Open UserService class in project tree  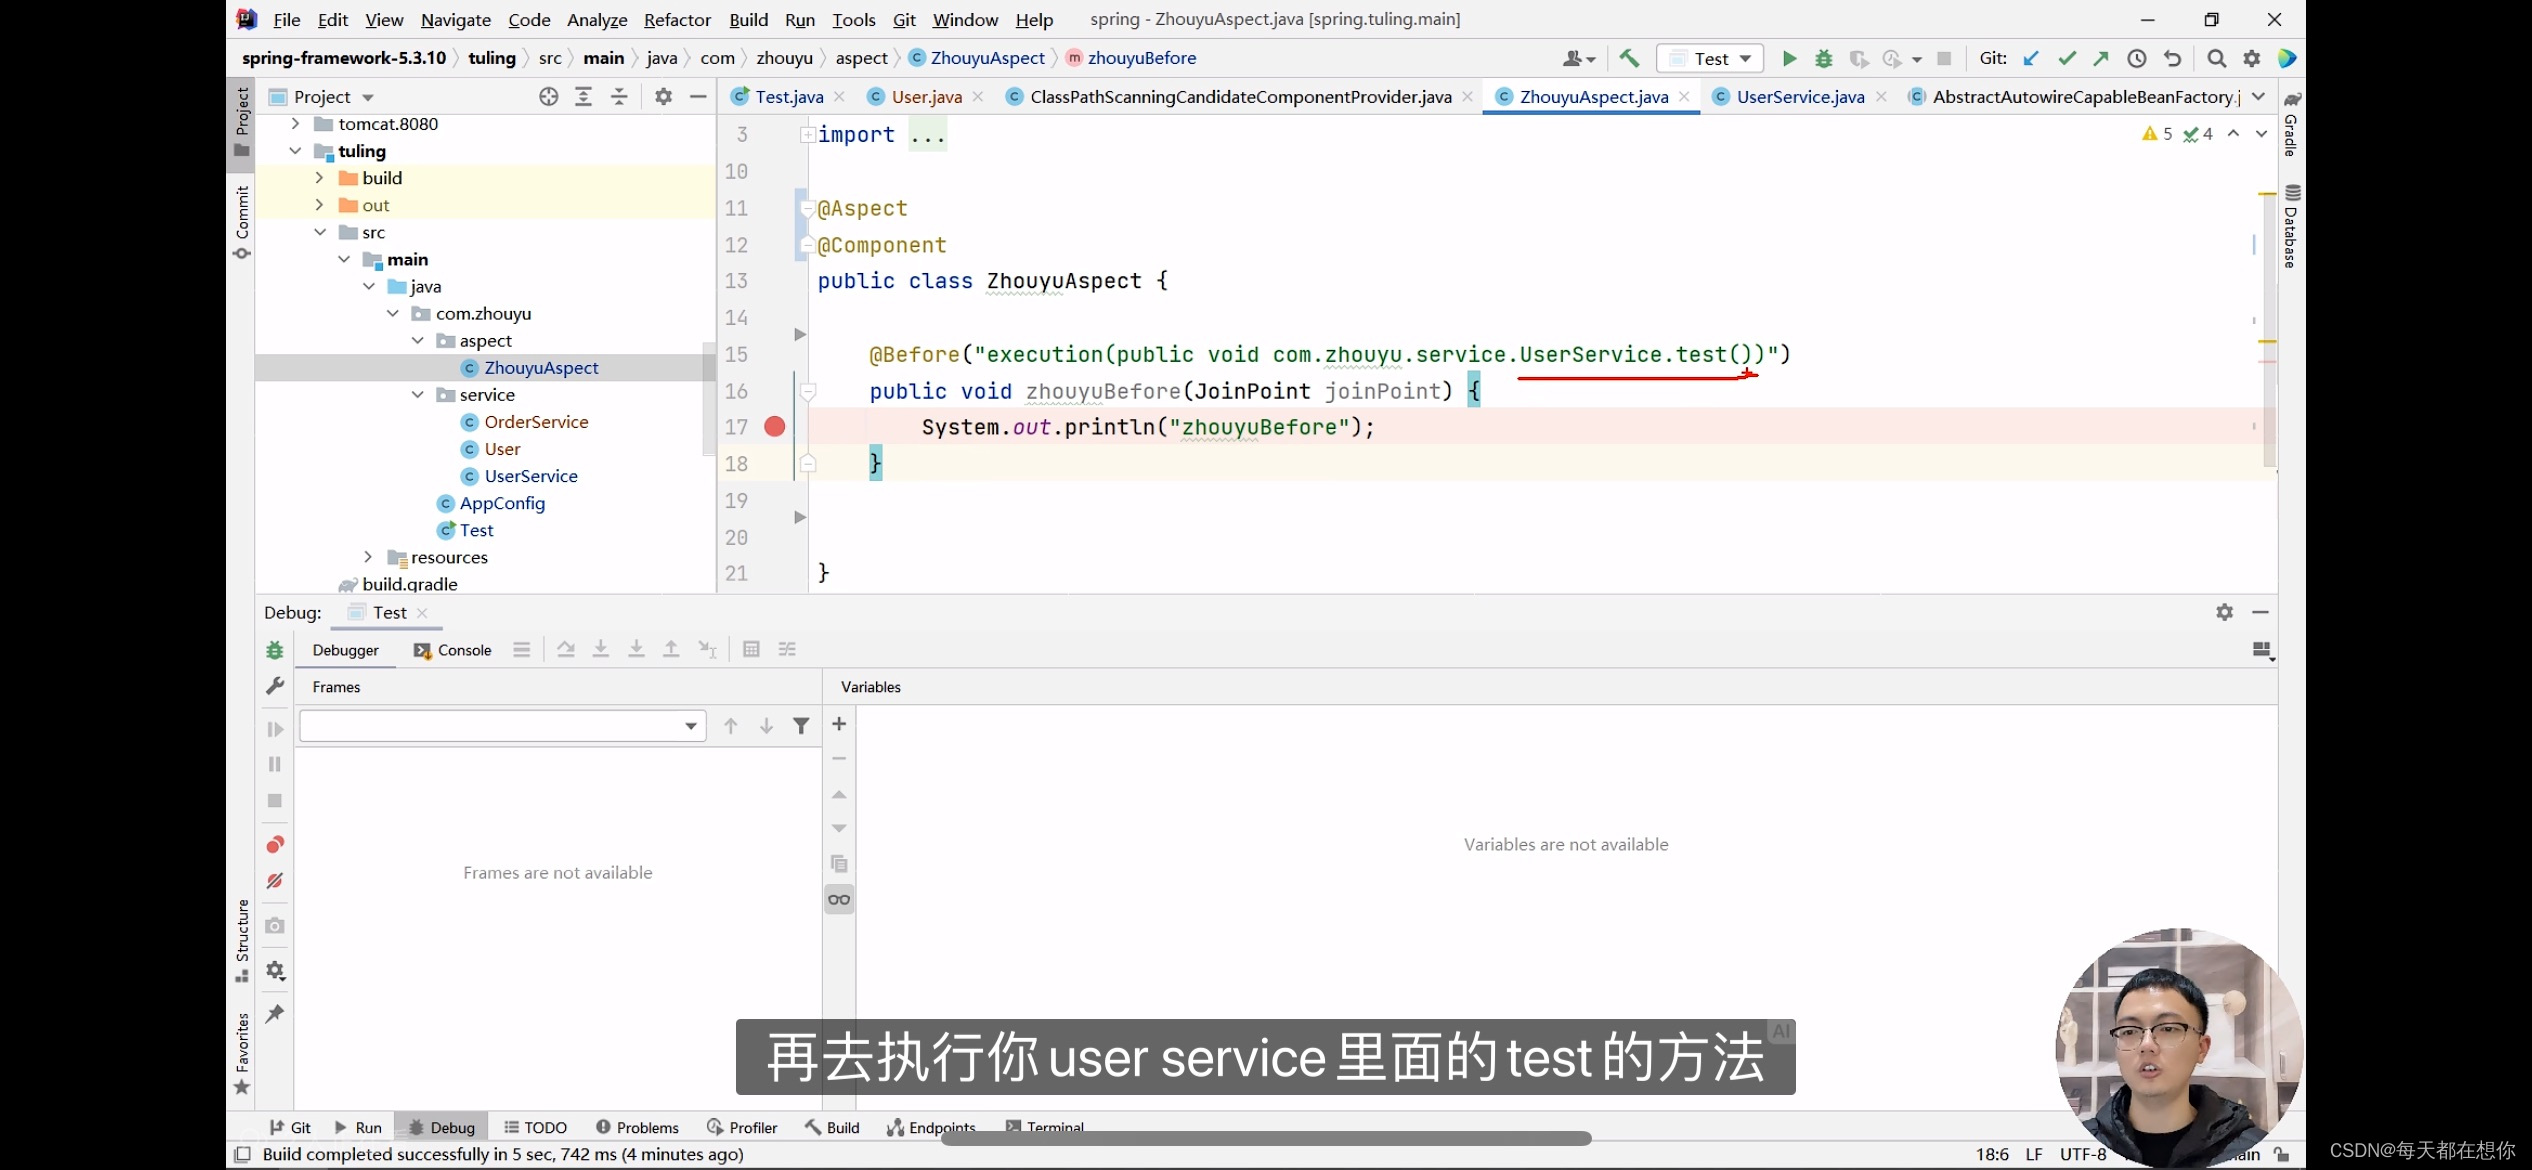tap(531, 476)
